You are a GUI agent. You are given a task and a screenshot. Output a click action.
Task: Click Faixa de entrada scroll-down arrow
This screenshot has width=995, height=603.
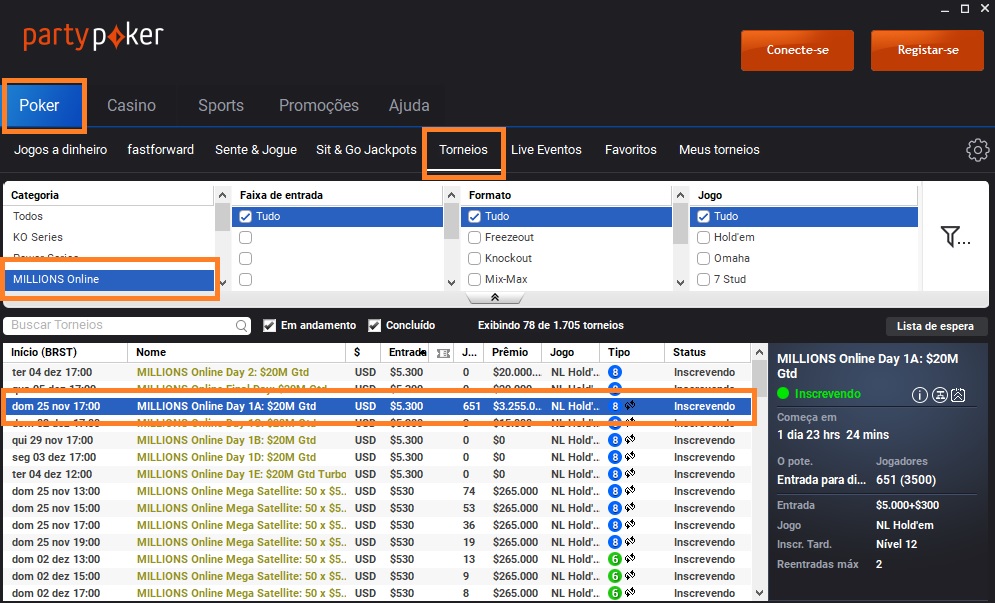[x=451, y=283]
